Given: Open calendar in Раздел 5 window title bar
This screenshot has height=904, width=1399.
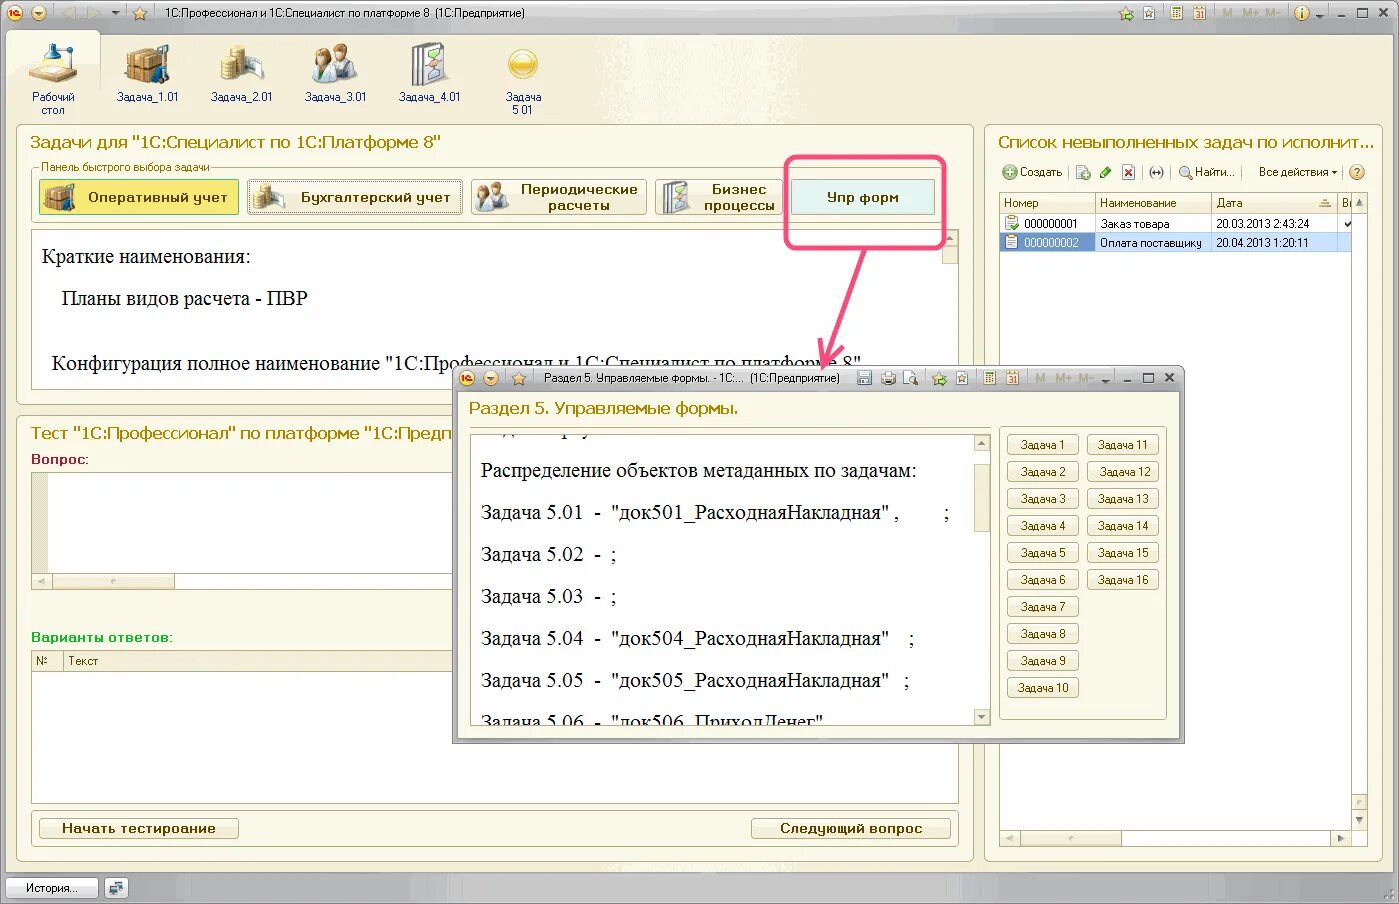Looking at the screenshot, I should 1012,378.
